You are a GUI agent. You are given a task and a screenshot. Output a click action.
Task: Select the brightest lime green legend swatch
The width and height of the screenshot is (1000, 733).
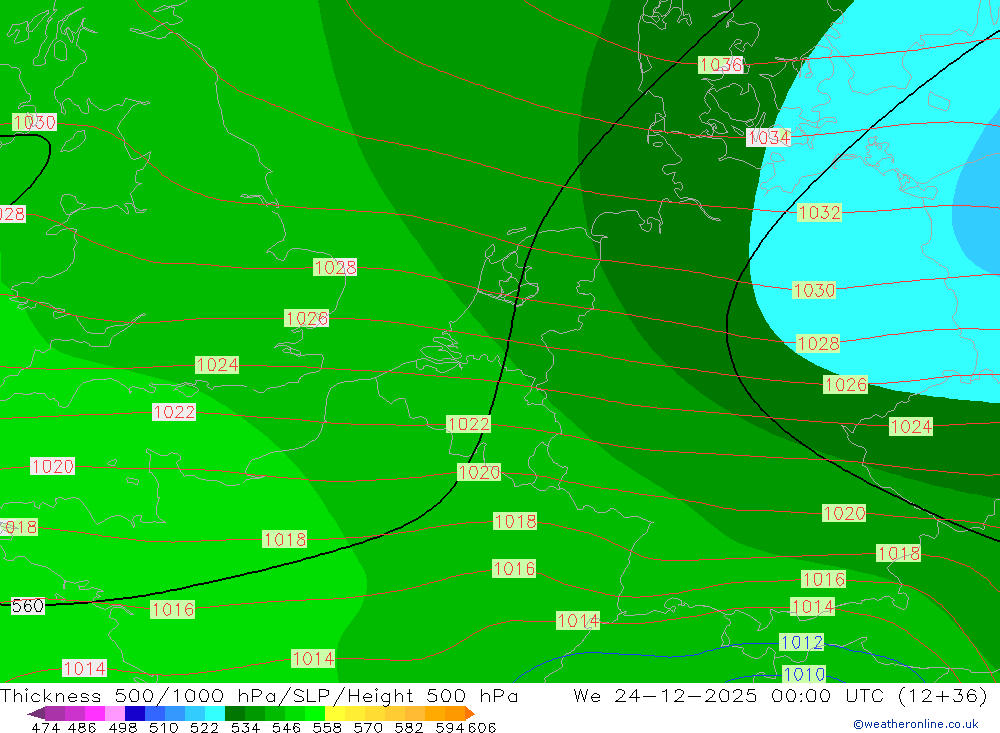(315, 713)
